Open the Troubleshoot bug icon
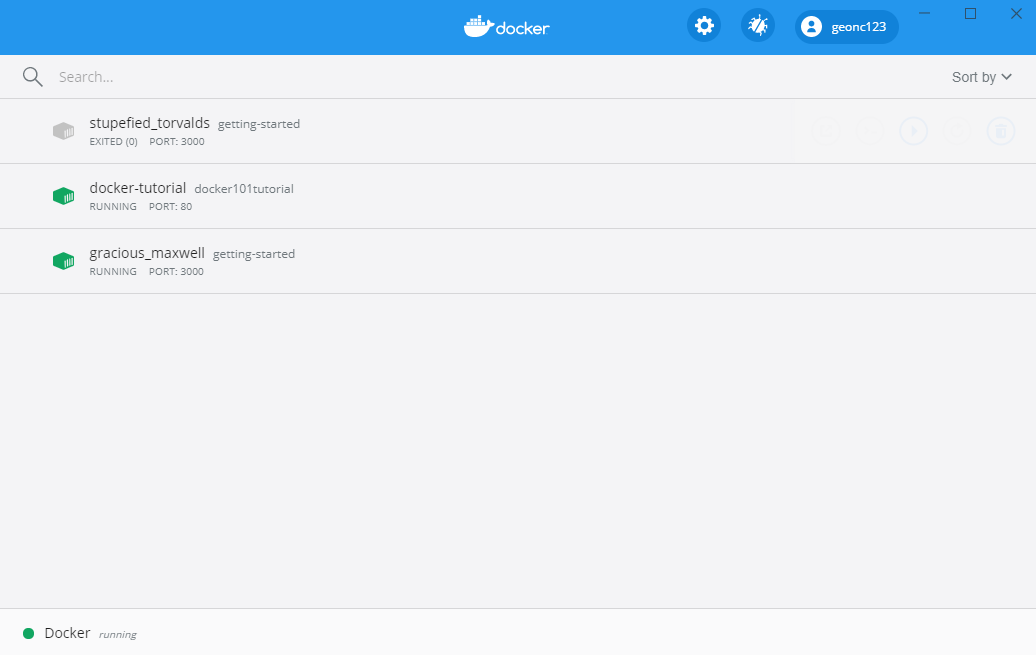The width and height of the screenshot is (1036, 655). pyautogui.click(x=757, y=26)
